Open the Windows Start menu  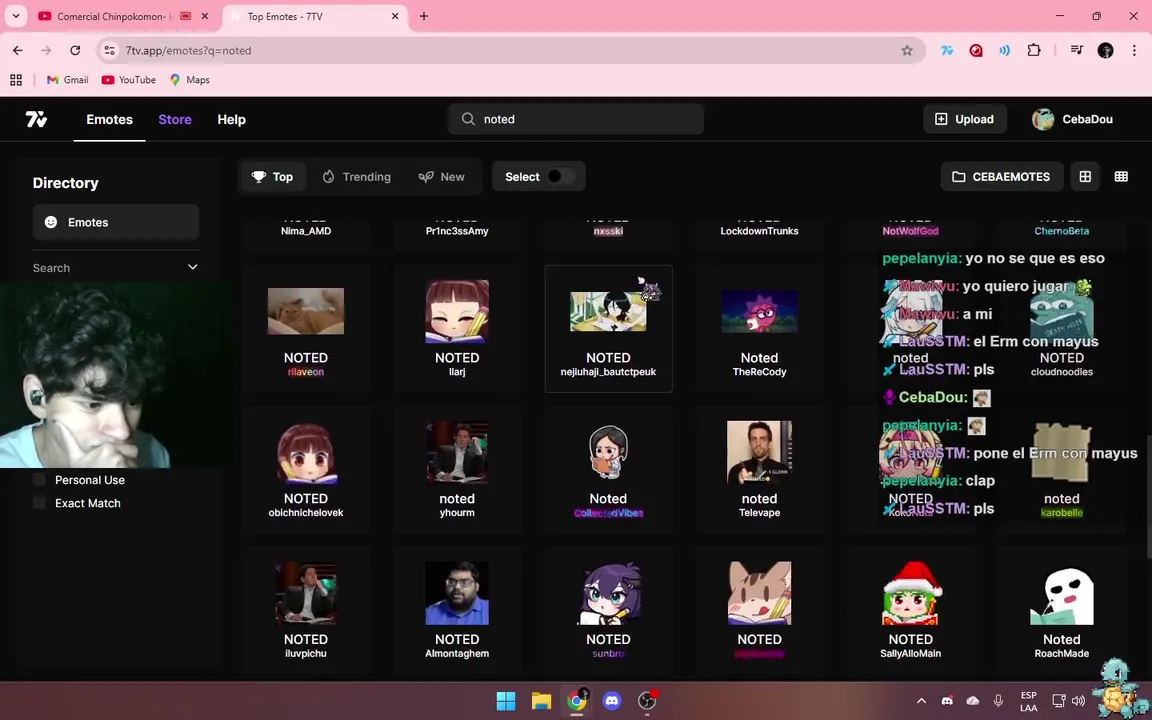pyautogui.click(x=505, y=701)
